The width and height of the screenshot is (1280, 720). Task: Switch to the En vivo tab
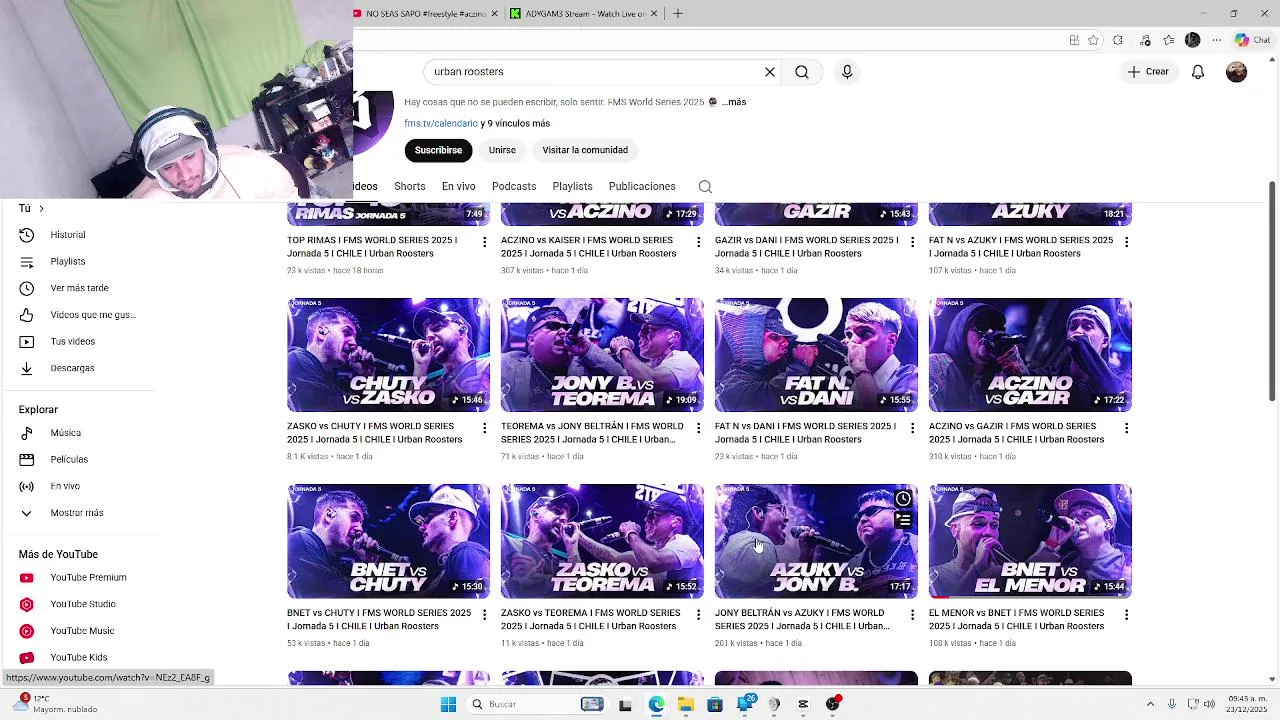point(459,187)
